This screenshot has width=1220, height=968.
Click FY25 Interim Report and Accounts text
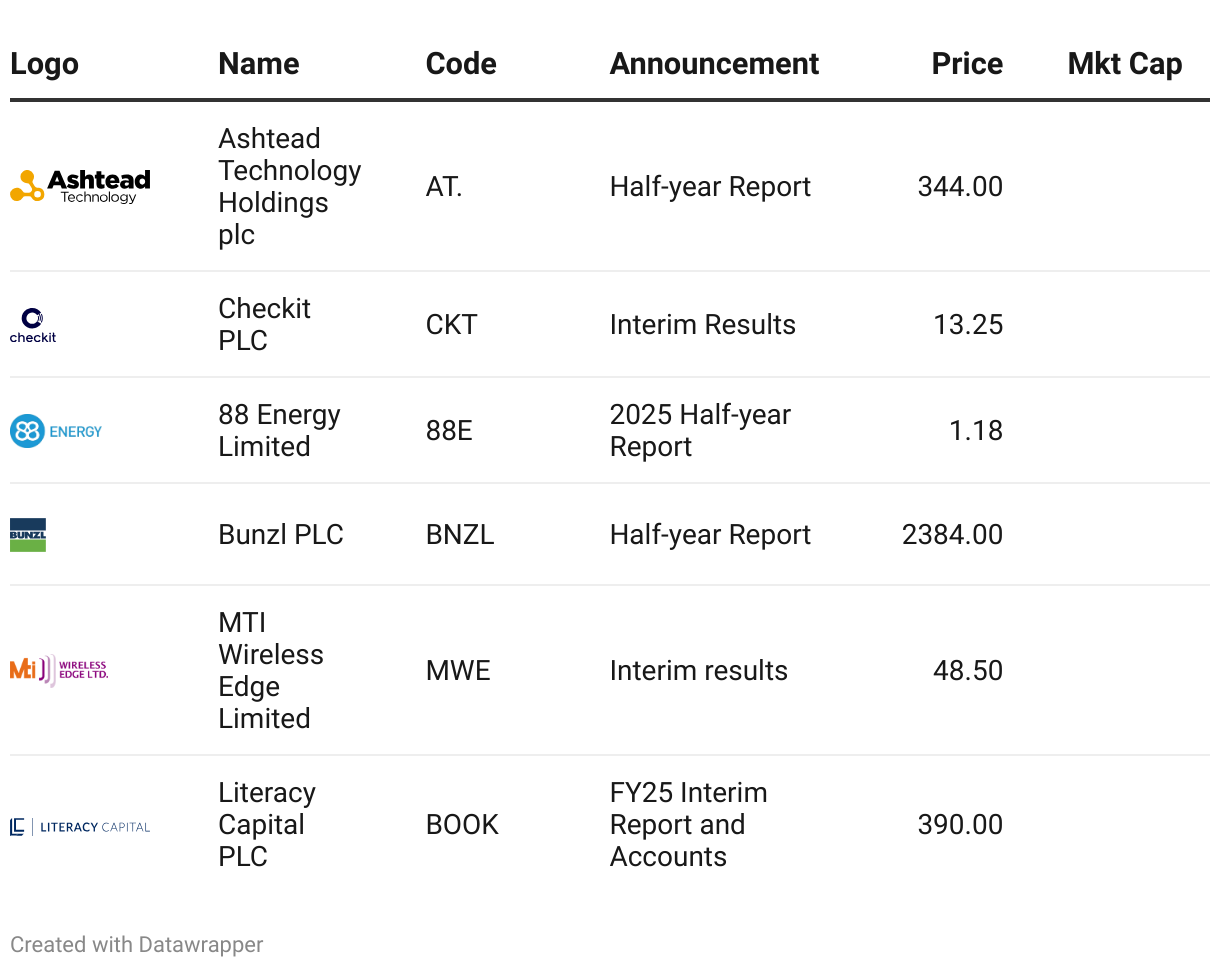(689, 825)
